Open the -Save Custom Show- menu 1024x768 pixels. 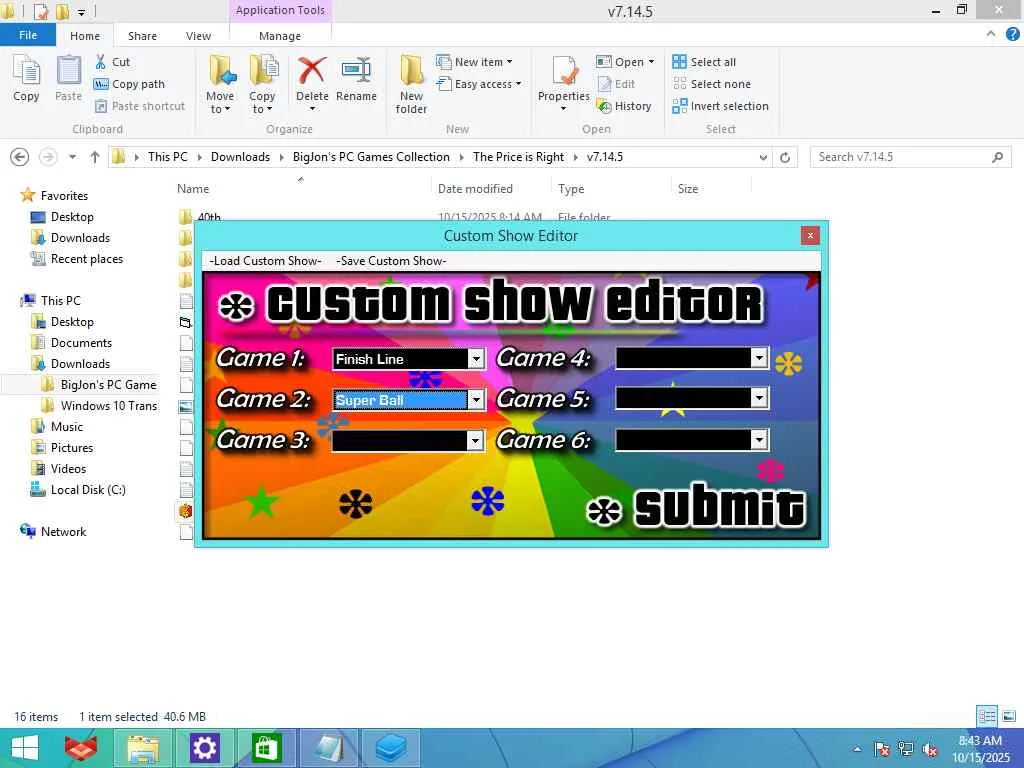pos(391,261)
